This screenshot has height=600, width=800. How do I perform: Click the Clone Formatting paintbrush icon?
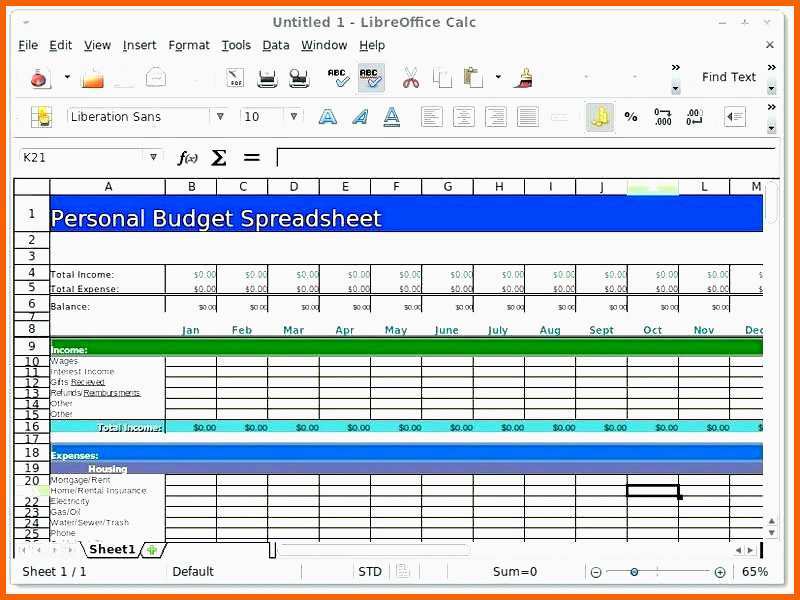(x=523, y=78)
